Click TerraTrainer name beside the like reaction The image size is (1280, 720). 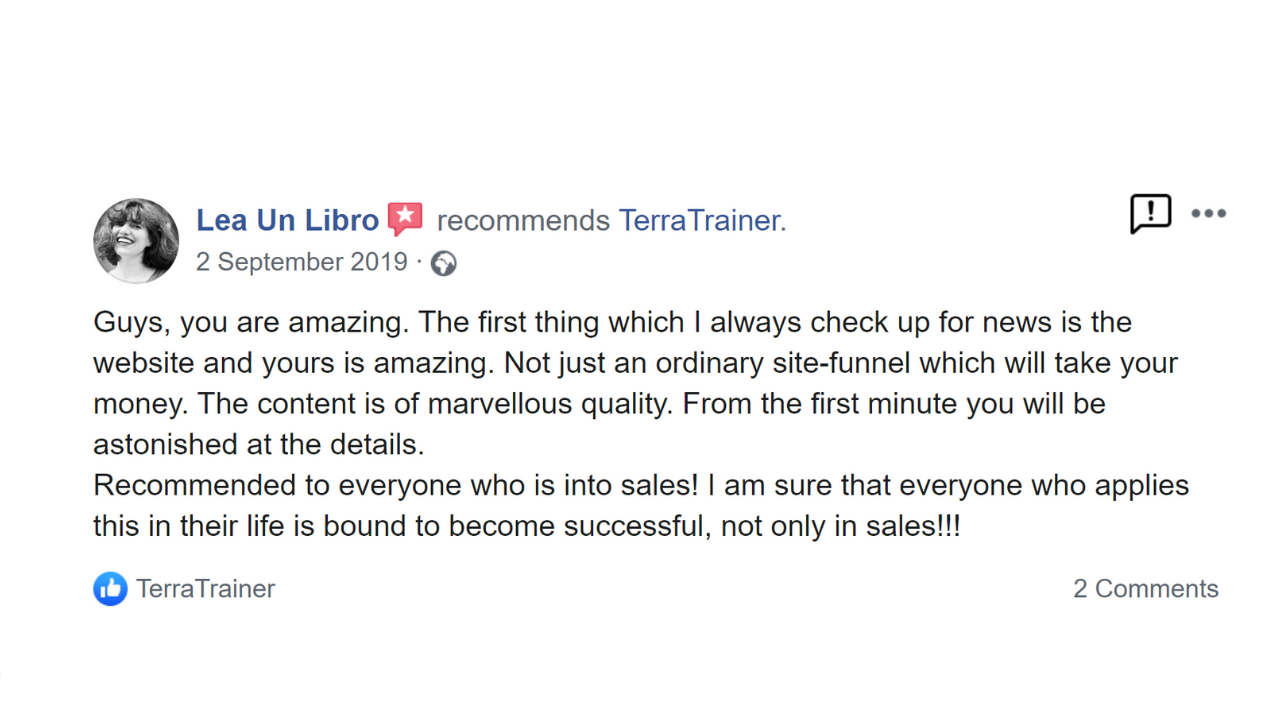coord(205,589)
